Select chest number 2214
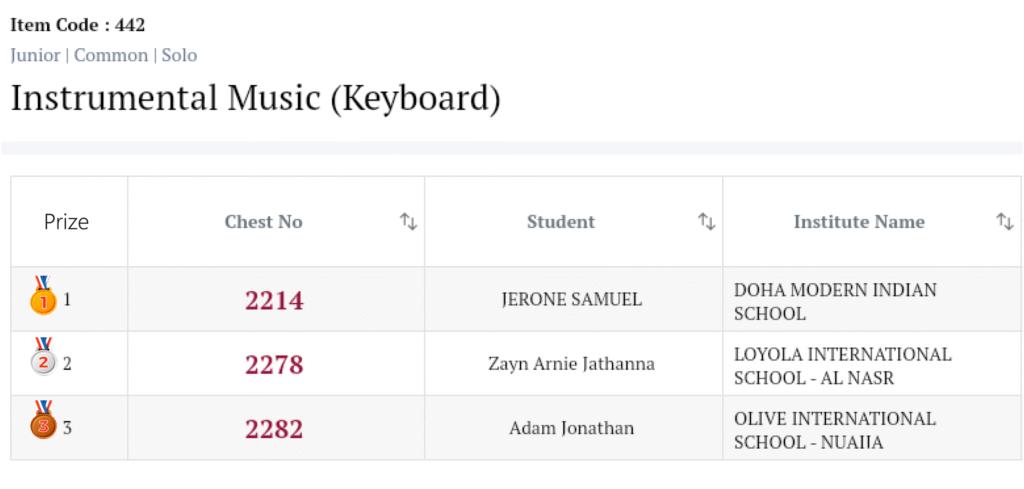 coord(274,300)
